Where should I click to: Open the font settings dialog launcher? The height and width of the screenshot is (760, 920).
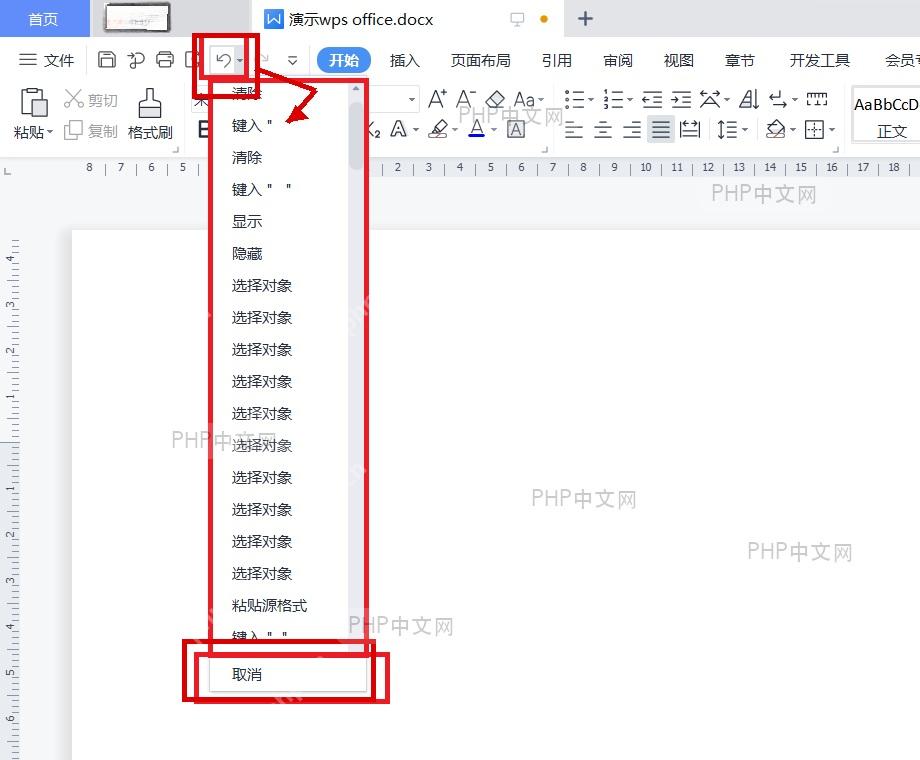(x=544, y=149)
